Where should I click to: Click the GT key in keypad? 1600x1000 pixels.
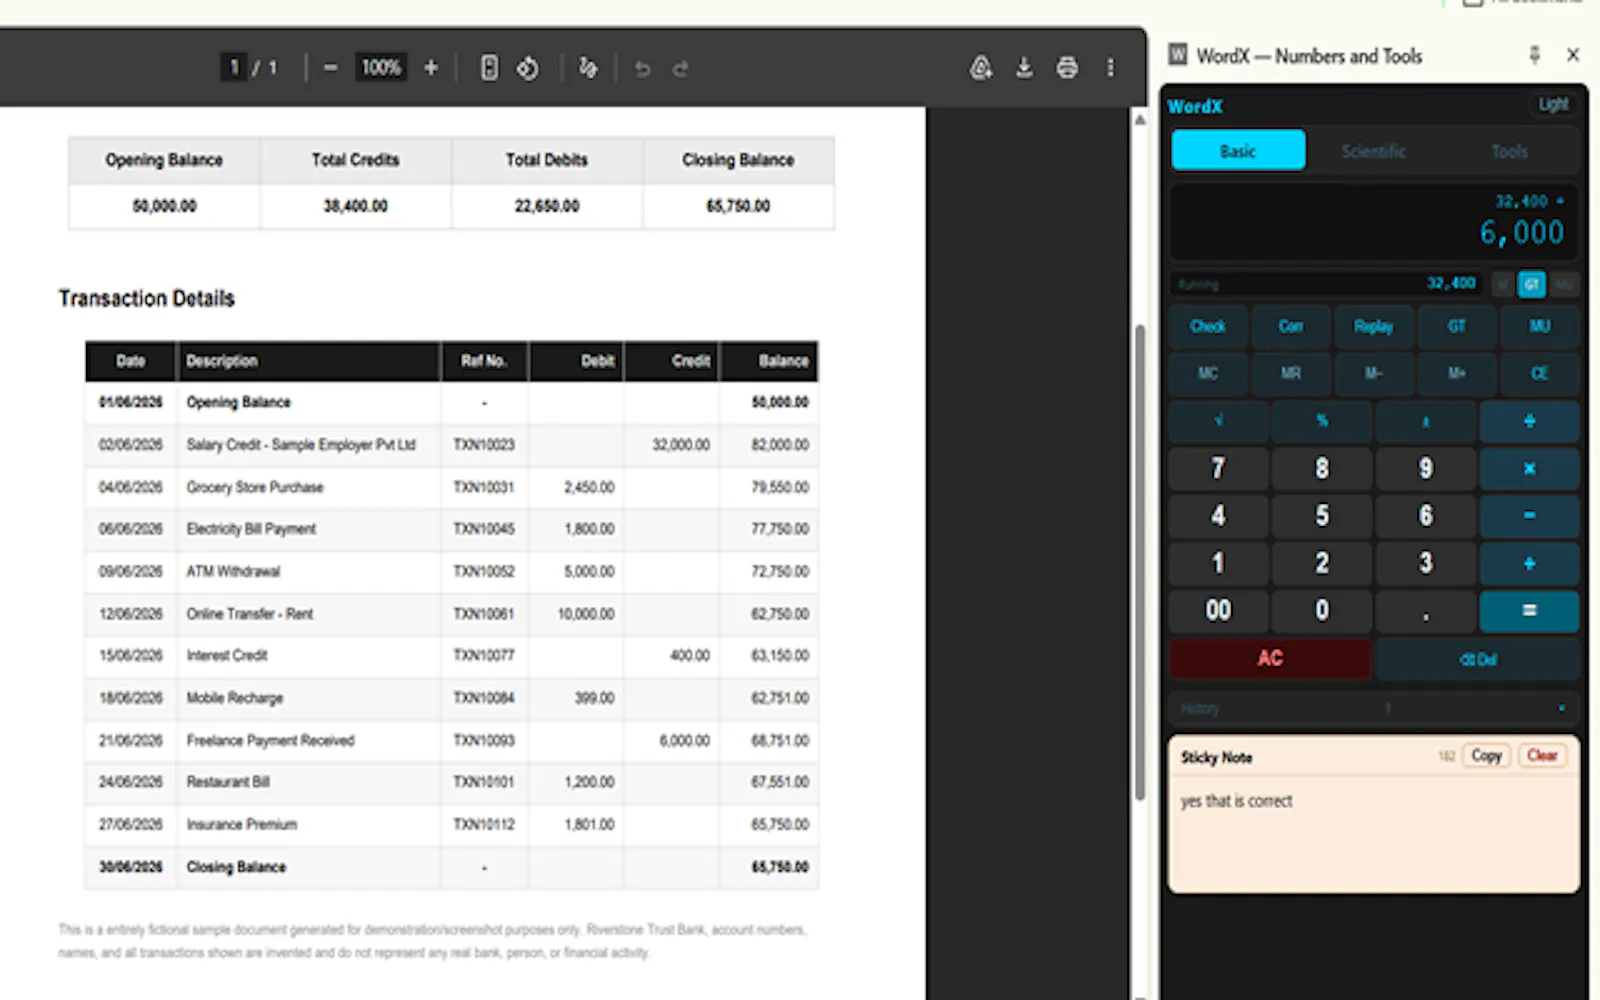click(1457, 326)
